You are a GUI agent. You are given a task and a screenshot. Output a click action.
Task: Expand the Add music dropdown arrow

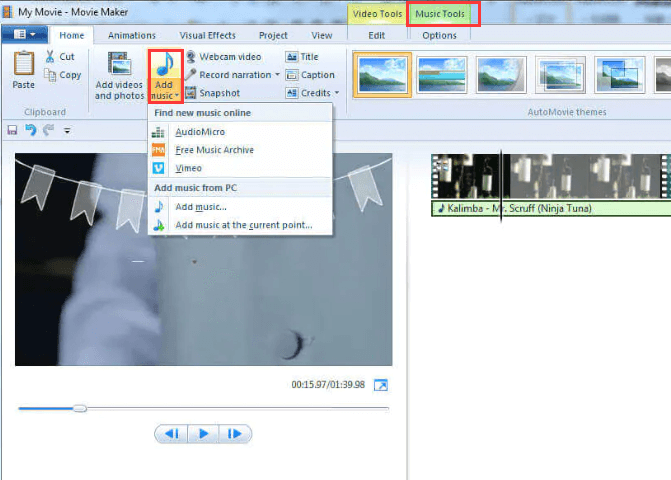click(x=177, y=96)
